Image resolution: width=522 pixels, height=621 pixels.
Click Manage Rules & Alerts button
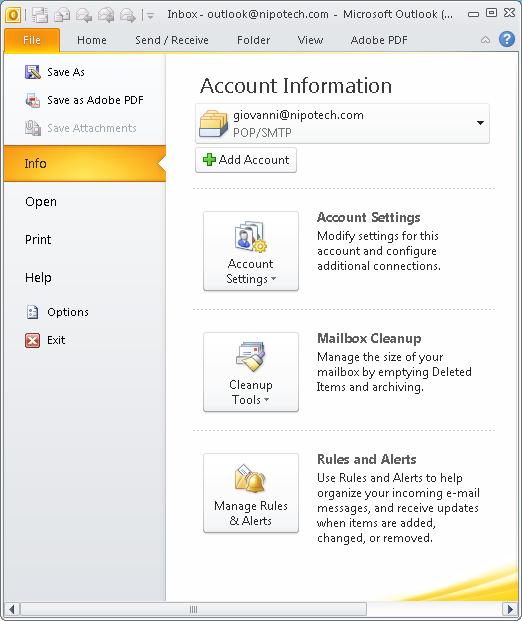point(251,493)
